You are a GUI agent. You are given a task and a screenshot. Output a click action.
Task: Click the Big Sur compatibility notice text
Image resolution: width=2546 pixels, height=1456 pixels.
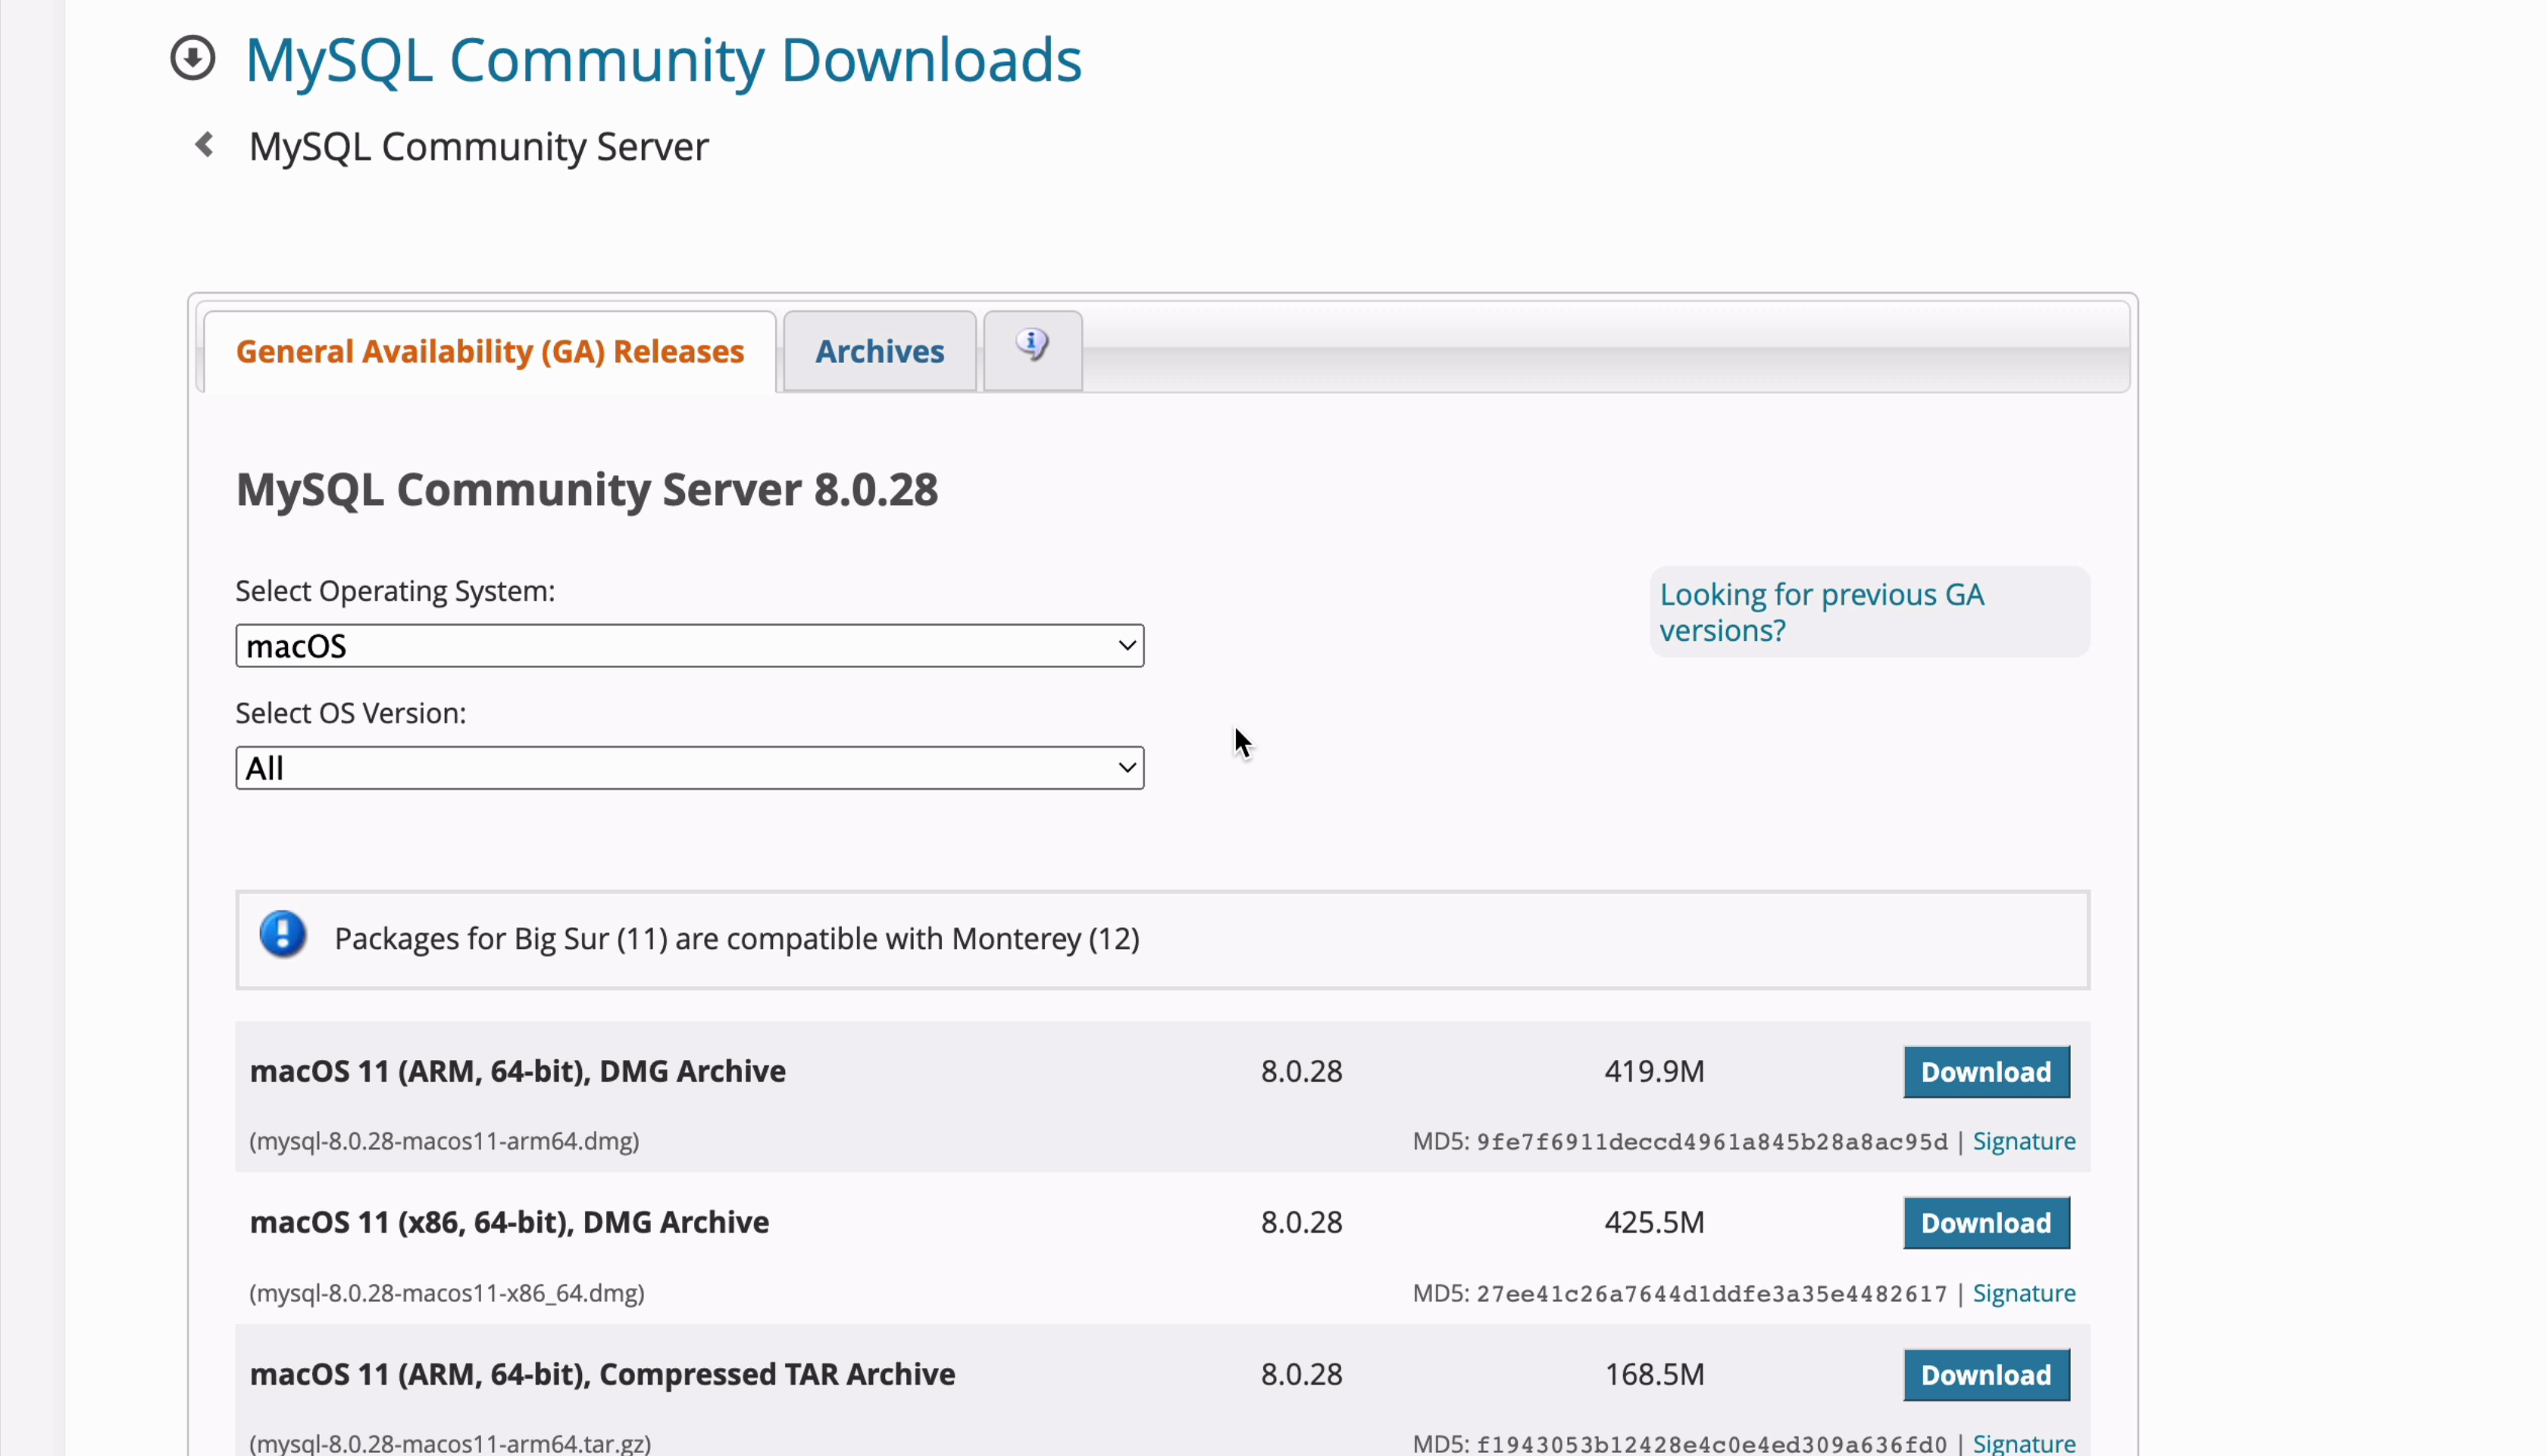pyautogui.click(x=736, y=939)
